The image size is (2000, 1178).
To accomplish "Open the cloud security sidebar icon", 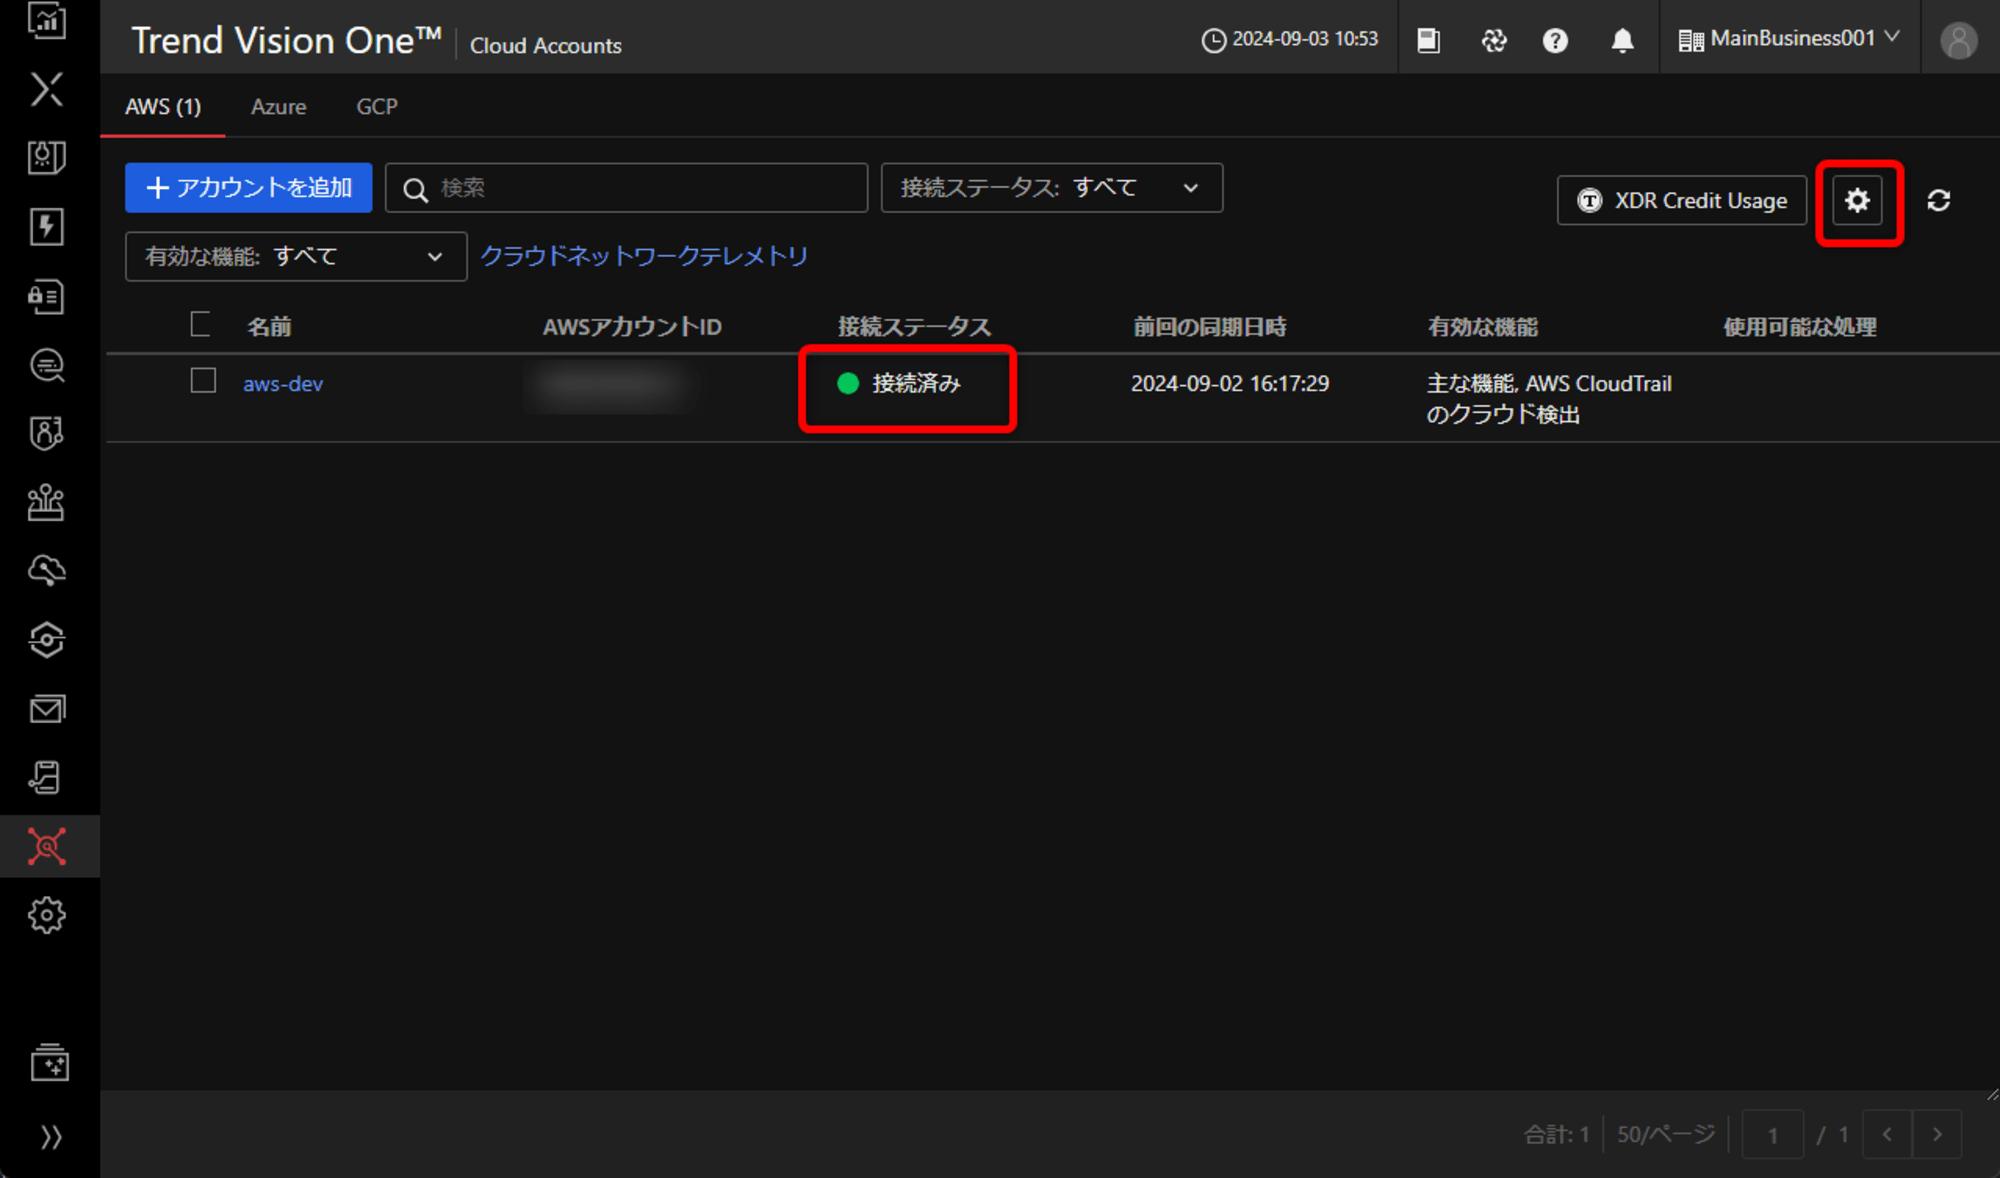I will pyautogui.click(x=47, y=571).
